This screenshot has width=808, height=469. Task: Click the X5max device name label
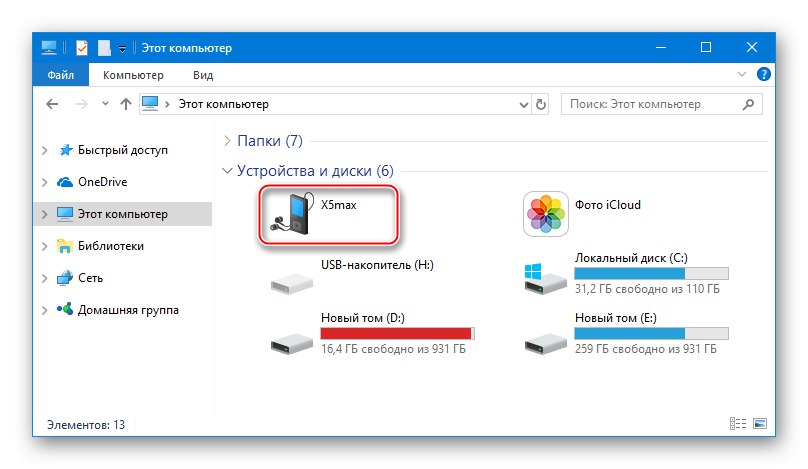point(339,205)
